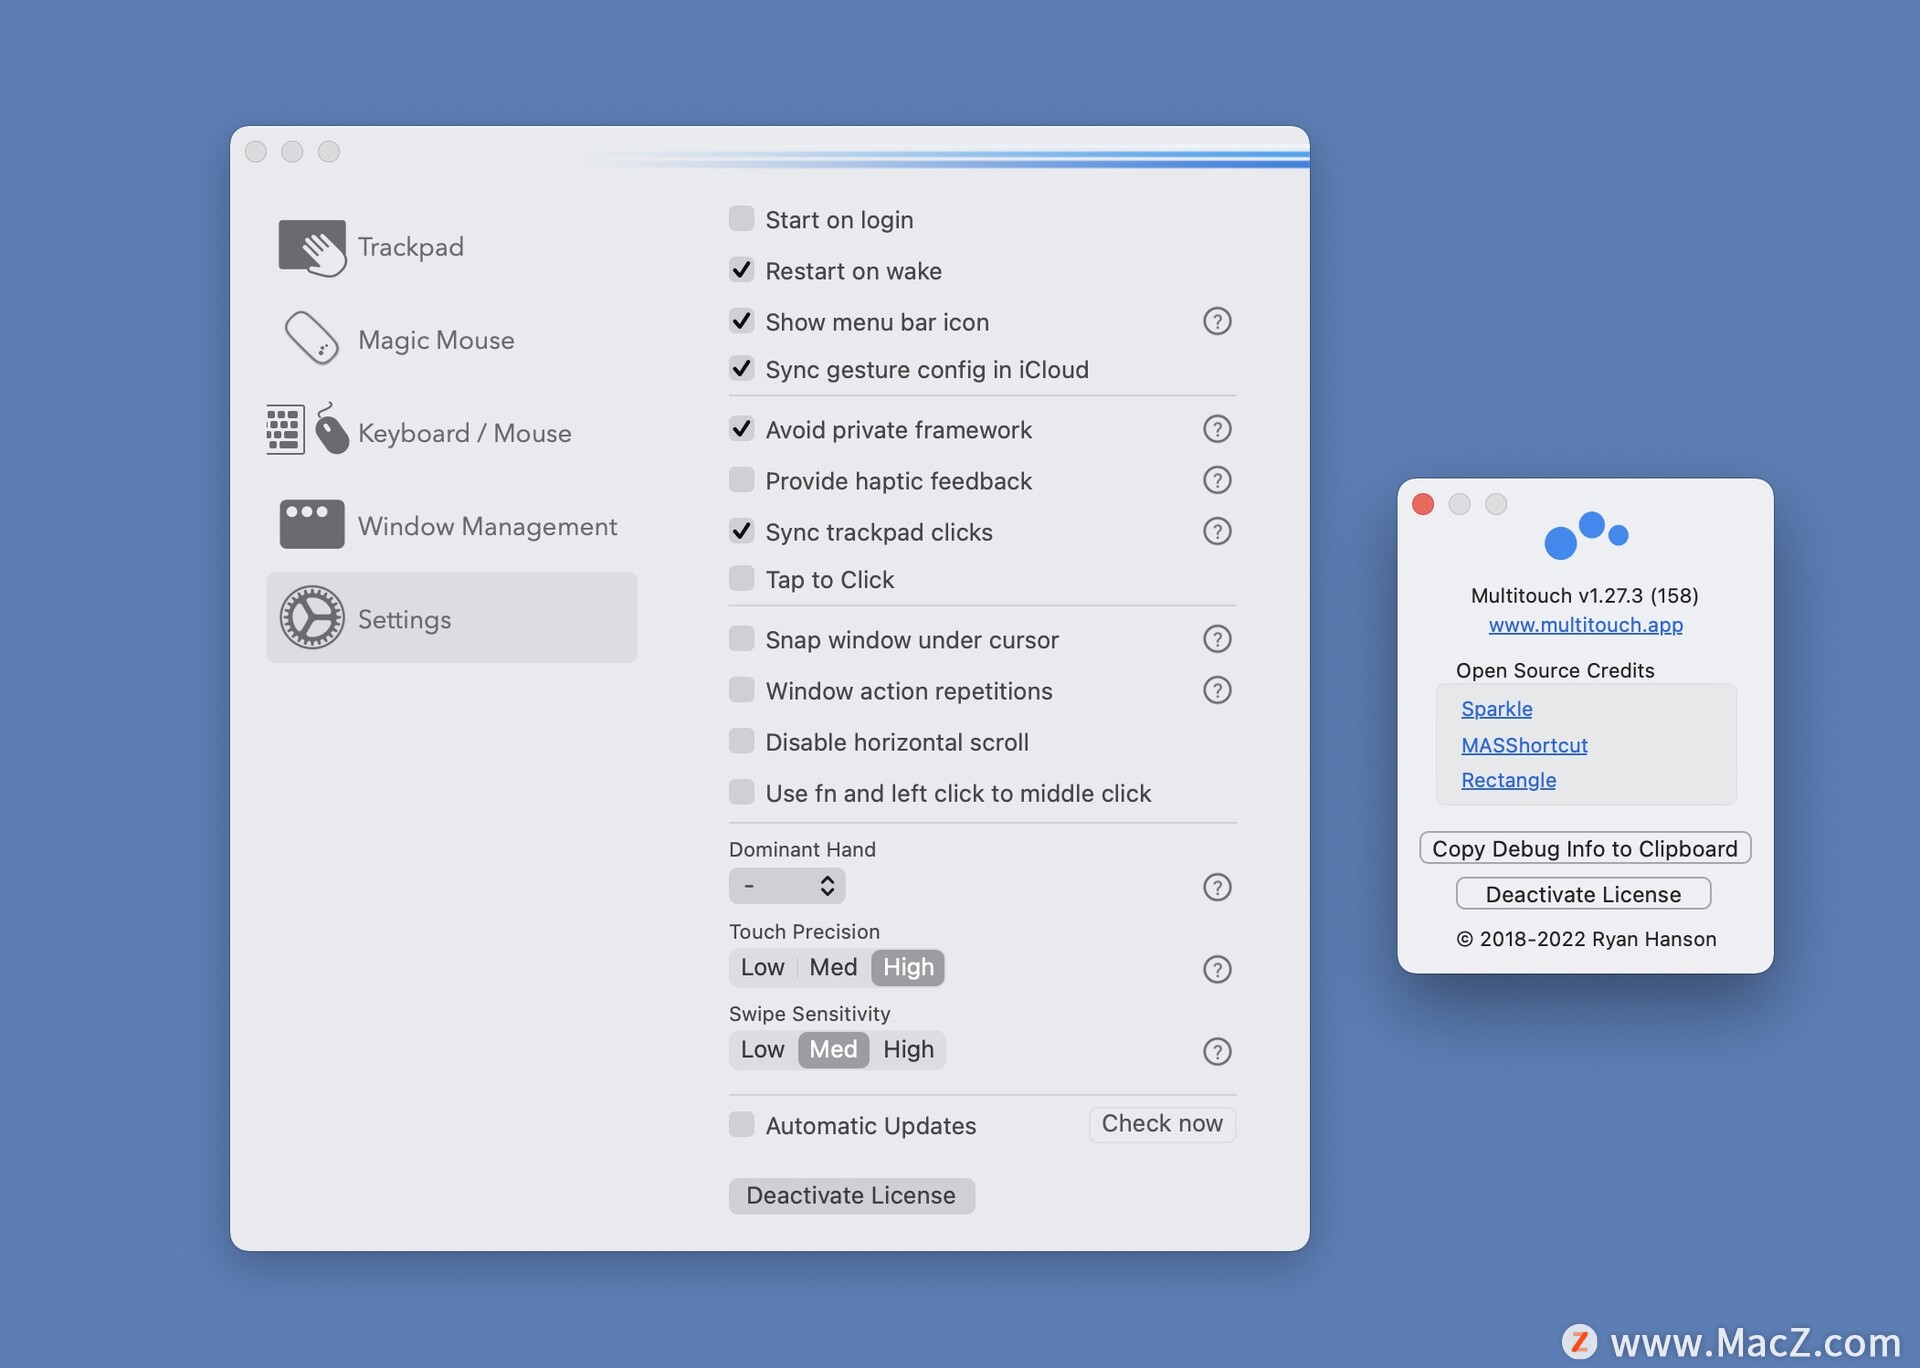Screen dimensions: 1920x1368
Task: Enable Window action repetitions
Action: pos(741,690)
